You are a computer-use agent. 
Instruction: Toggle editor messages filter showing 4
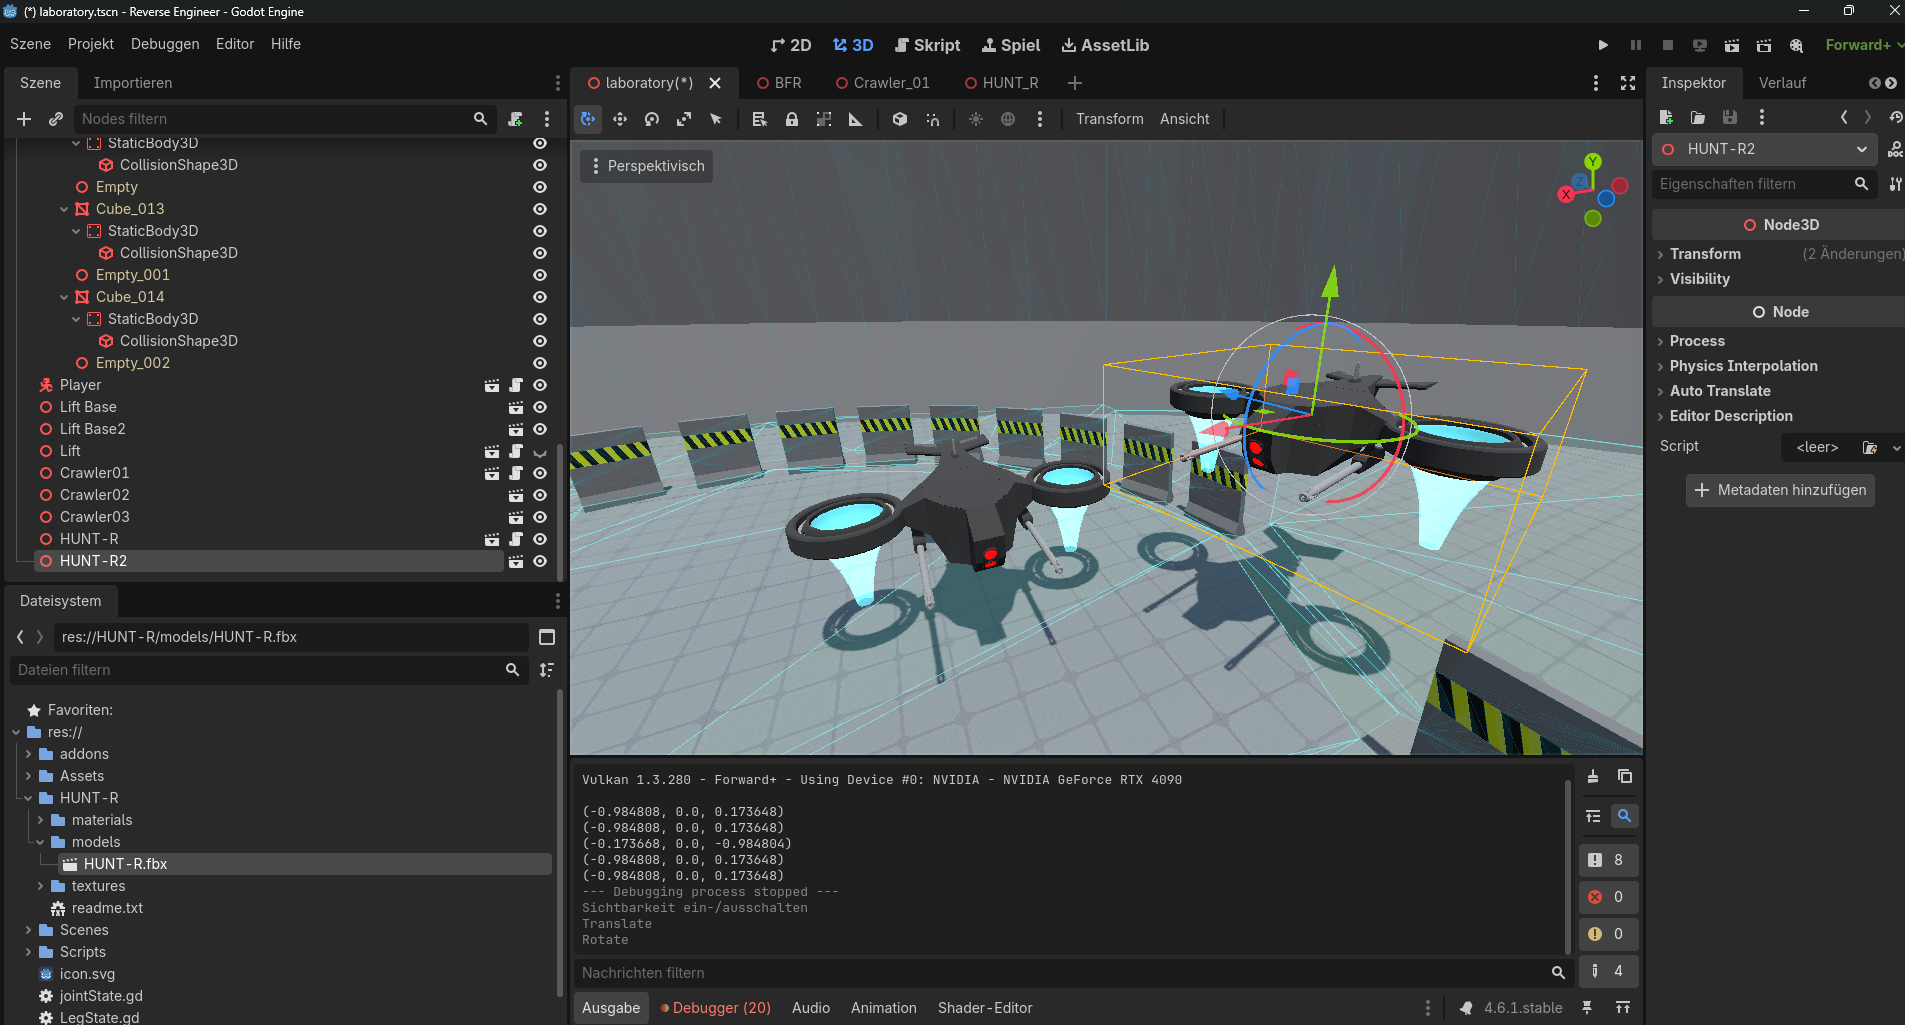1608,971
